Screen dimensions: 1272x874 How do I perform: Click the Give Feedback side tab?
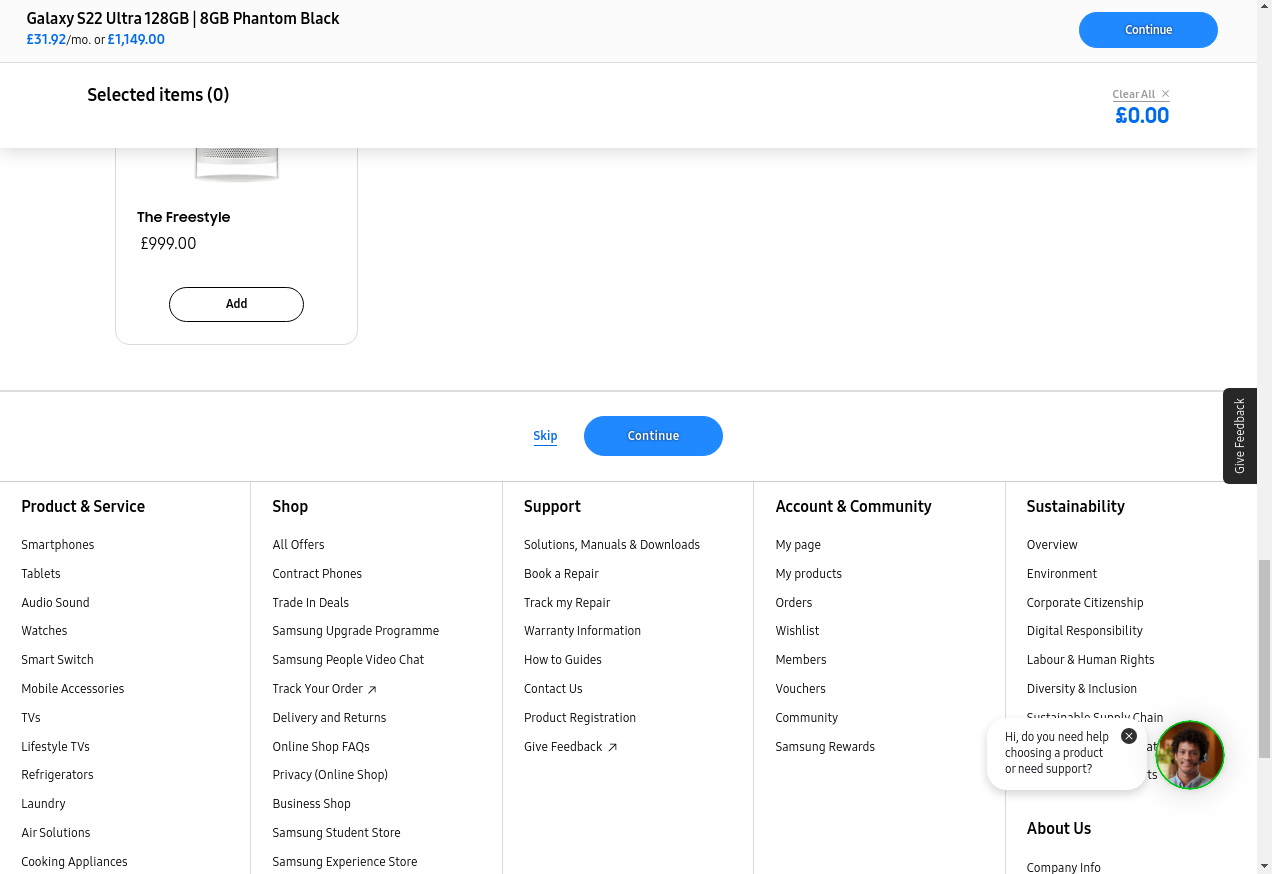(1239, 436)
